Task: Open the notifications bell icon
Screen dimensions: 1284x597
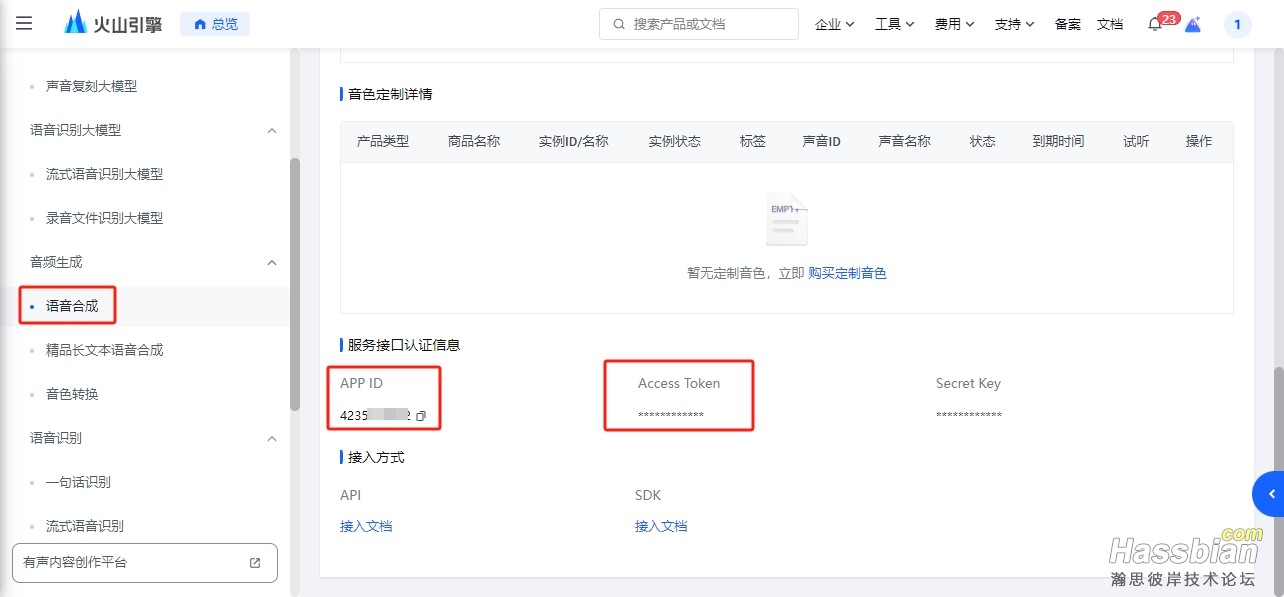Action: [1154, 24]
